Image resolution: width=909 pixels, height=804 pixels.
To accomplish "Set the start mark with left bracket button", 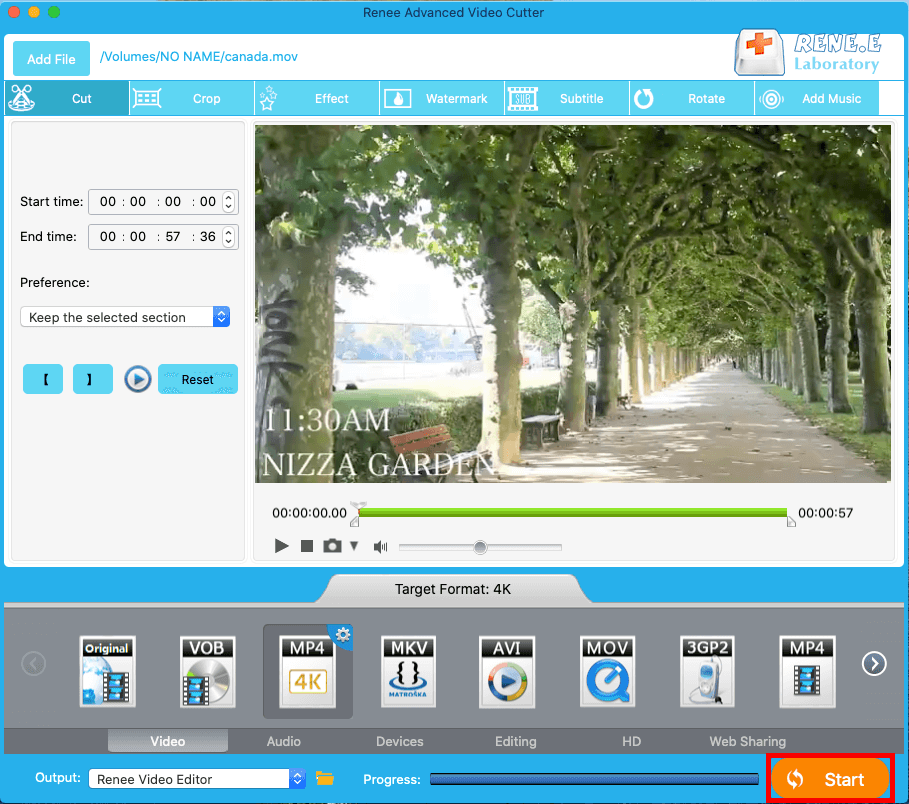I will coord(43,379).
